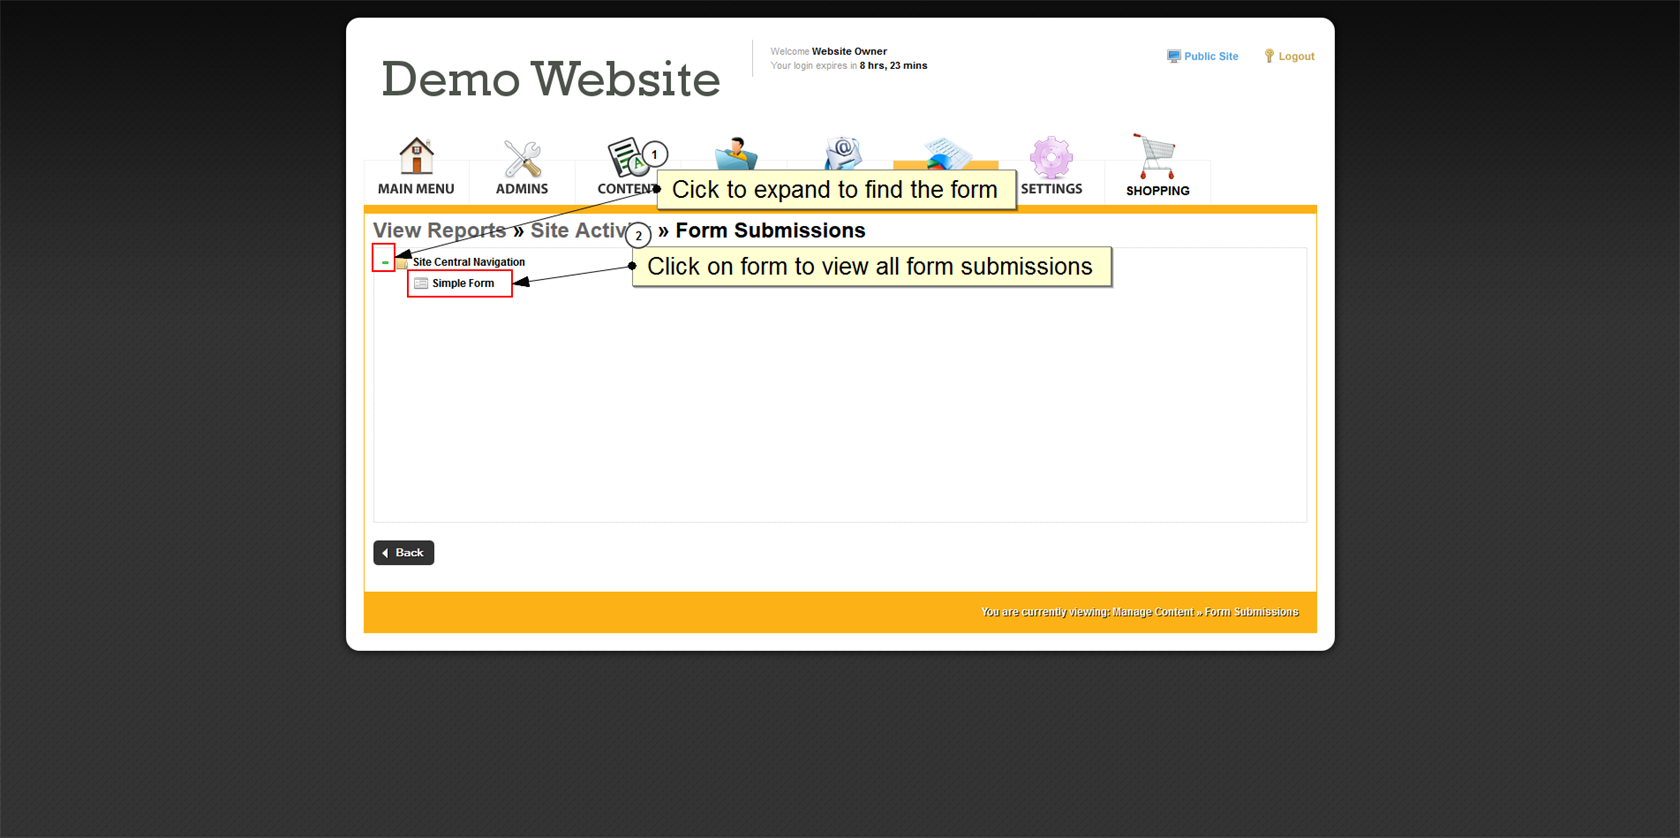Click the email envelope icon in navigation
1680x838 pixels.
pos(842,153)
